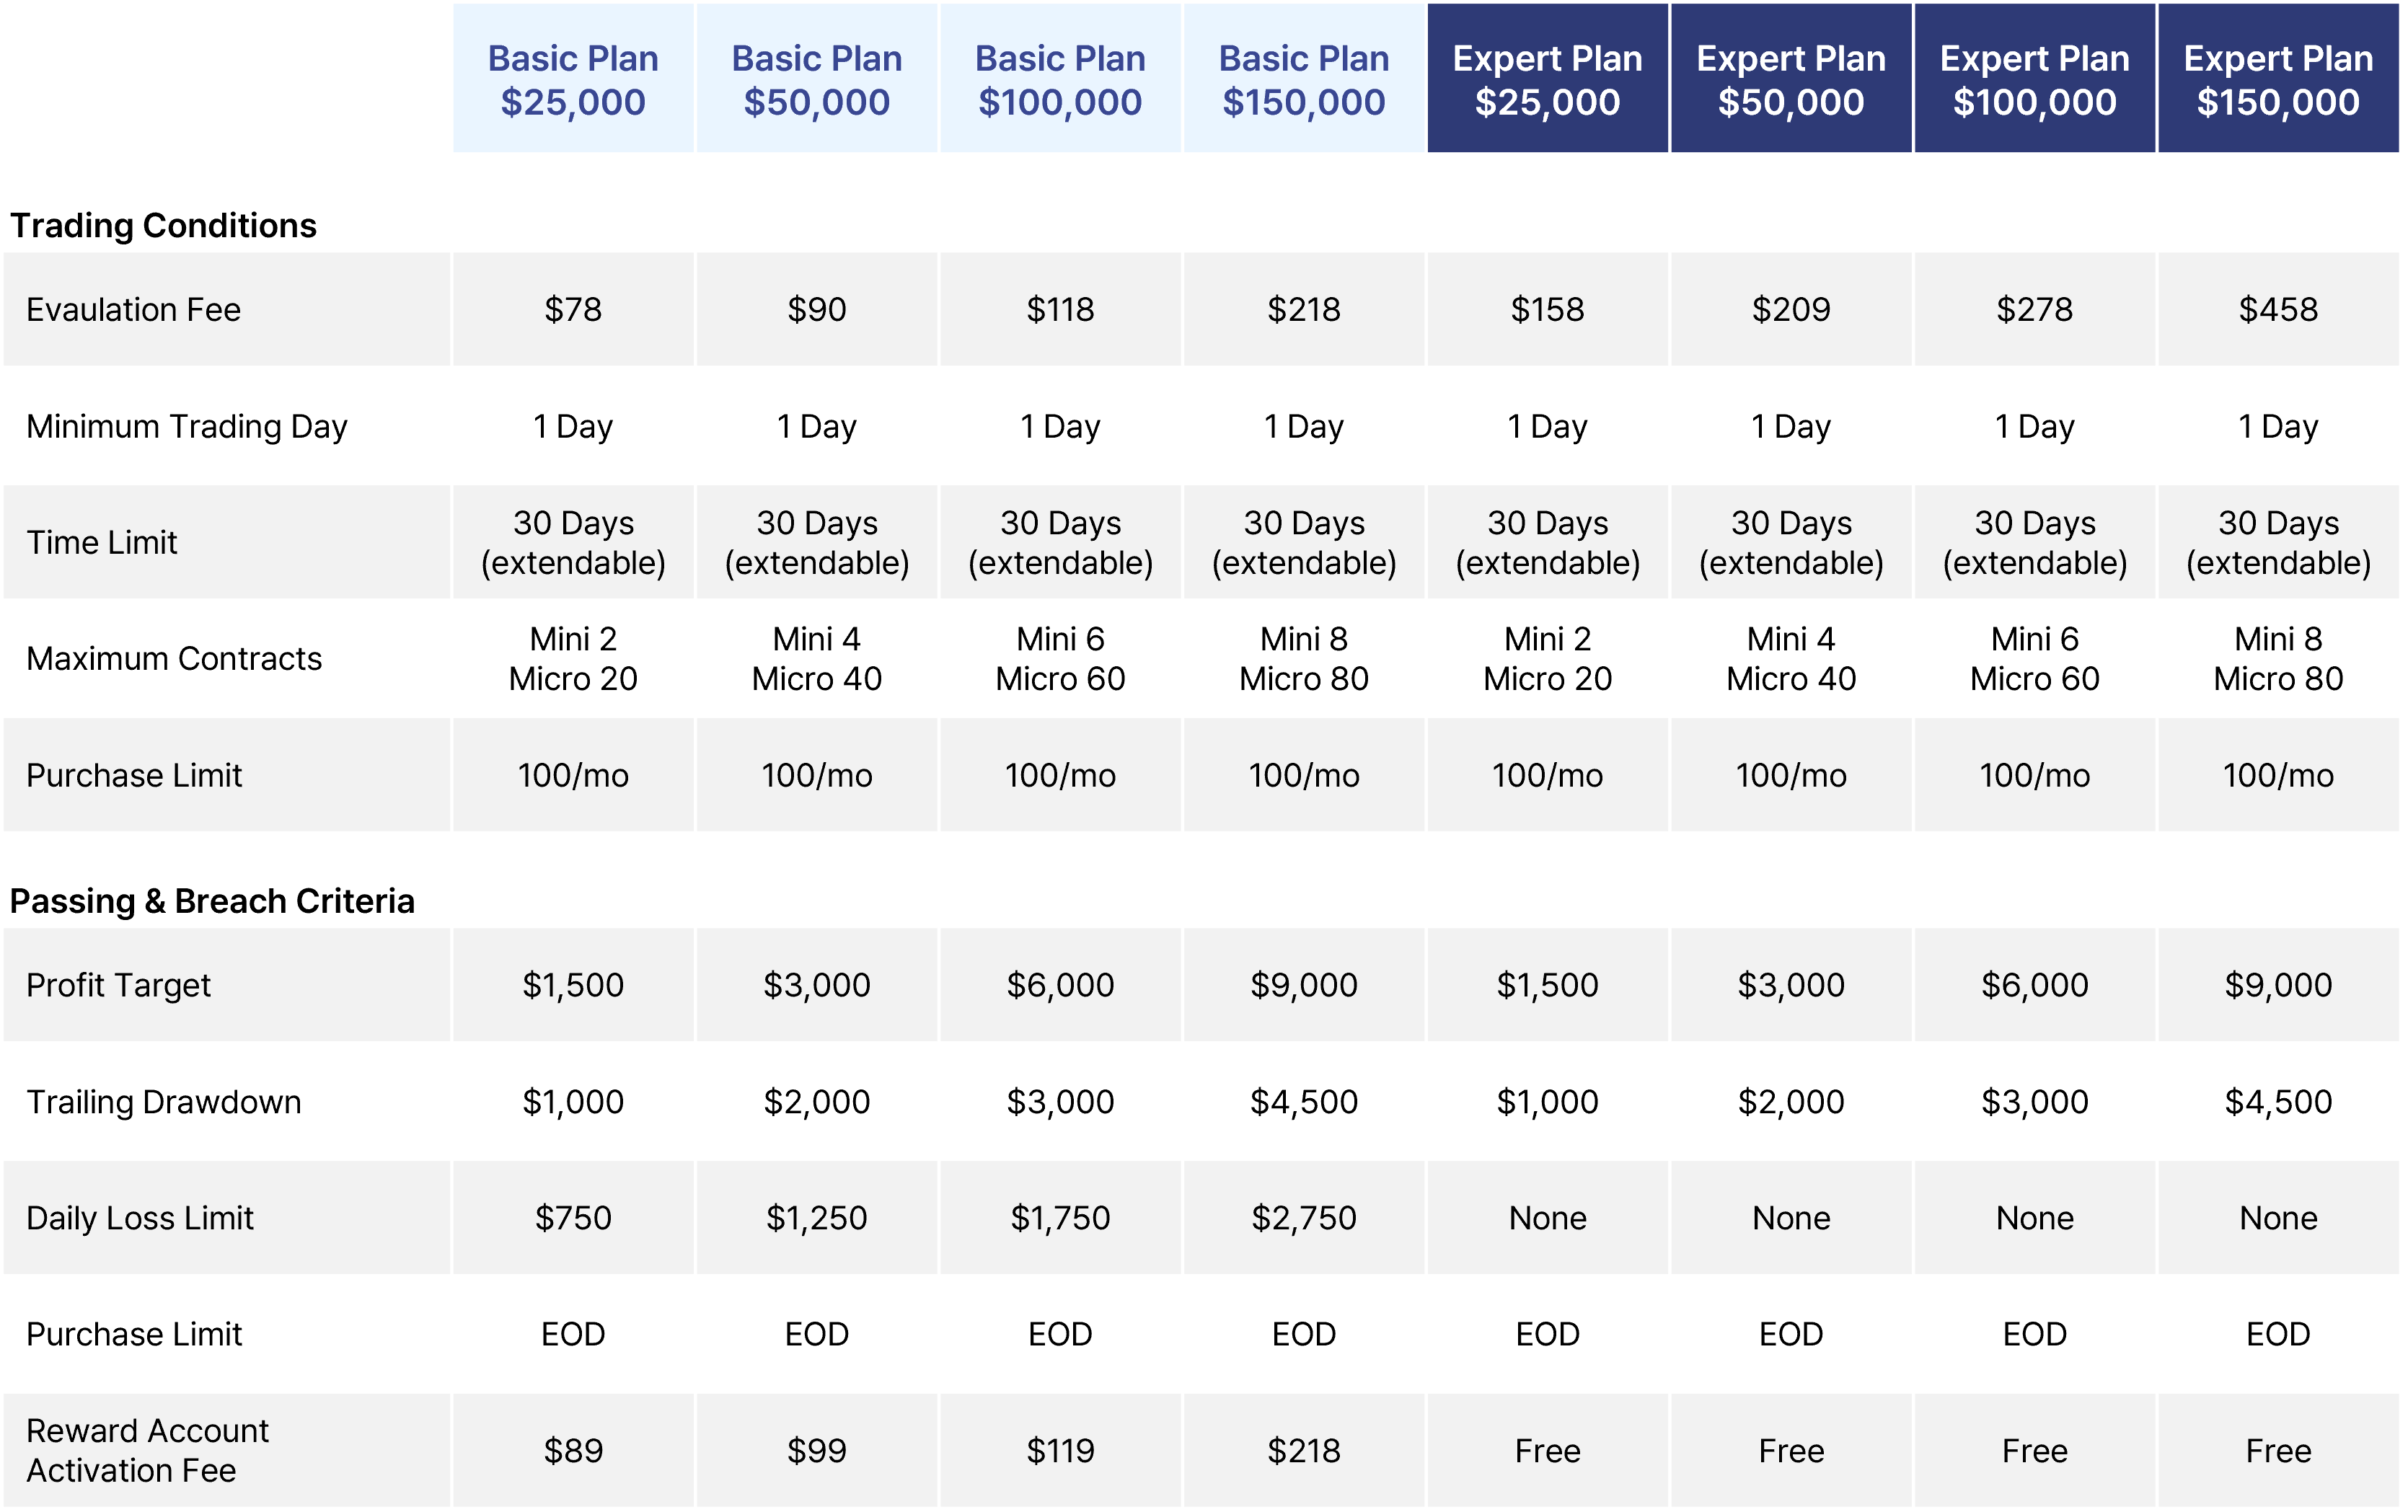
Task: Click the Profit Target row label
Action: click(x=118, y=986)
